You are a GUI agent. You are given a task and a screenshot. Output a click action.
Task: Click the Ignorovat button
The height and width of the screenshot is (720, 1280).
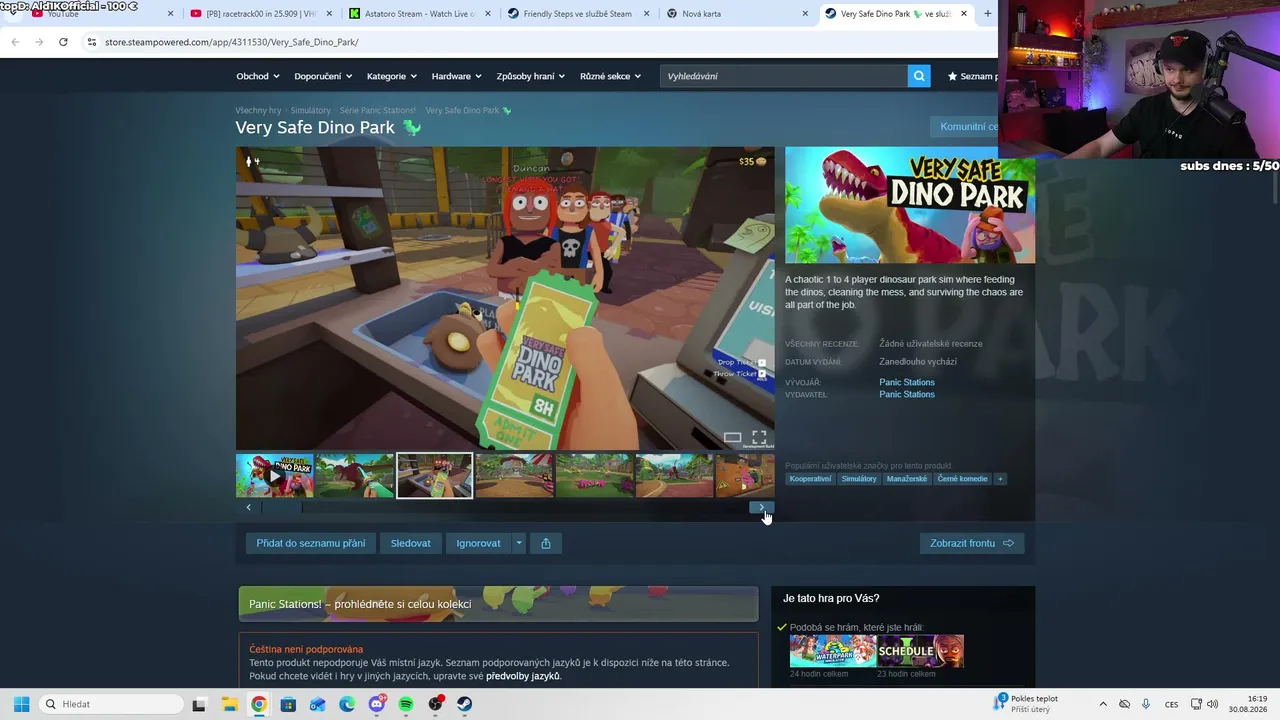(478, 543)
